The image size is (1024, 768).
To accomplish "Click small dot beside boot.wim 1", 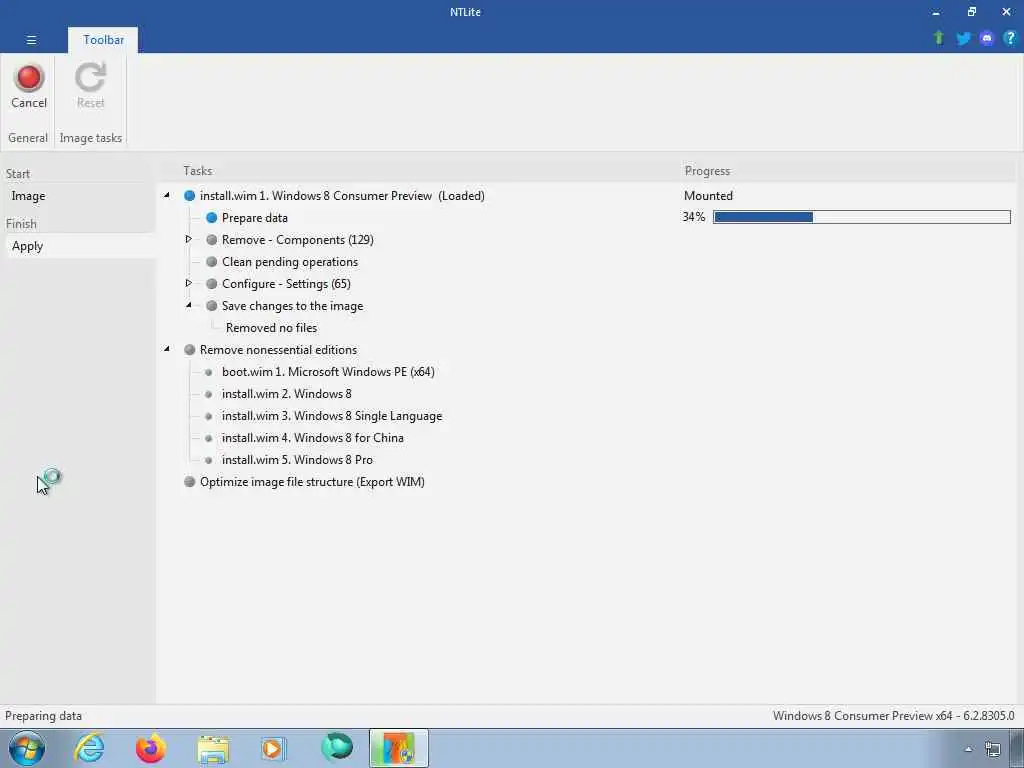I will point(208,372).
